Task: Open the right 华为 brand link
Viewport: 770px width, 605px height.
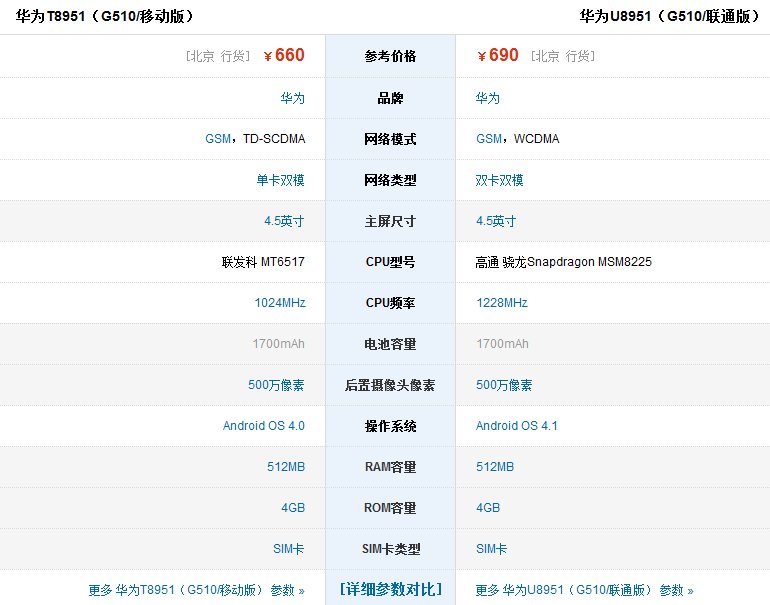Action: (488, 98)
